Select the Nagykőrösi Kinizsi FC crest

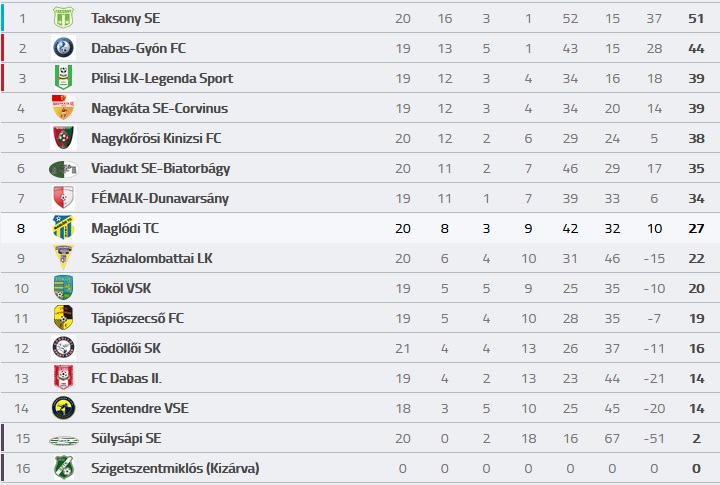pos(63,138)
